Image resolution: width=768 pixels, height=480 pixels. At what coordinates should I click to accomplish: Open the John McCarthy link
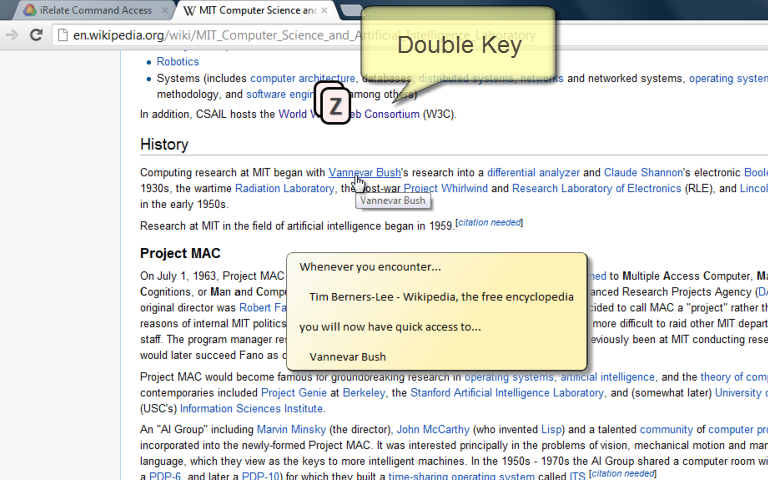(x=433, y=430)
